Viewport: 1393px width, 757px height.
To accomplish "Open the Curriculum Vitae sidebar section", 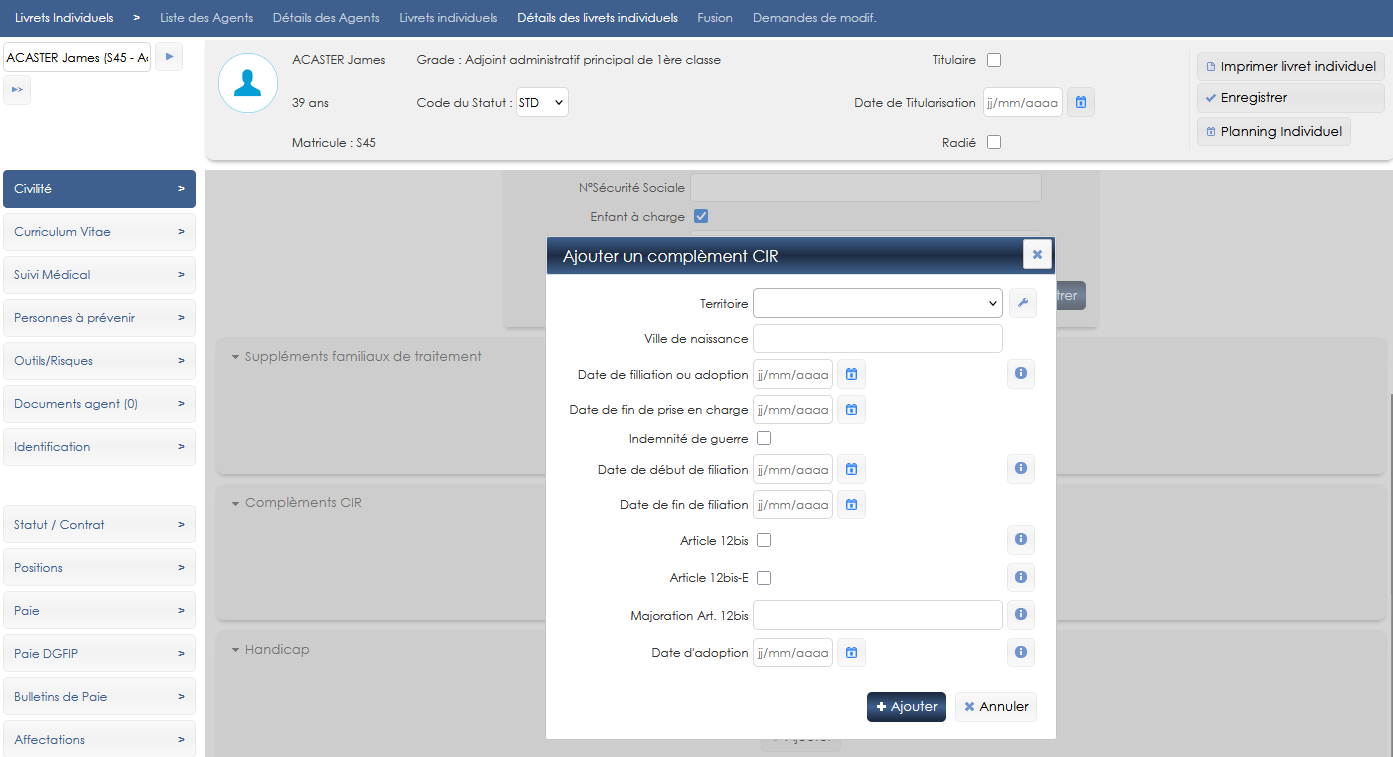I will [99, 232].
